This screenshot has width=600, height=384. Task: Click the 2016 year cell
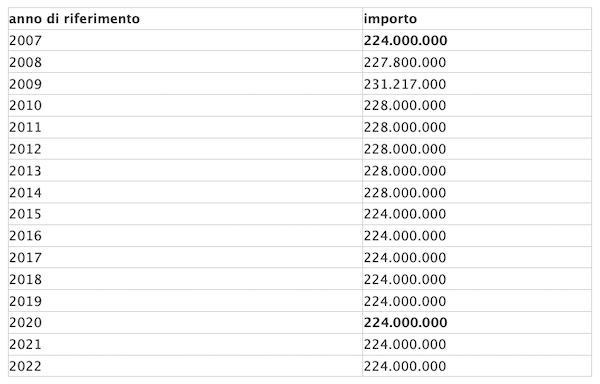[185, 236]
